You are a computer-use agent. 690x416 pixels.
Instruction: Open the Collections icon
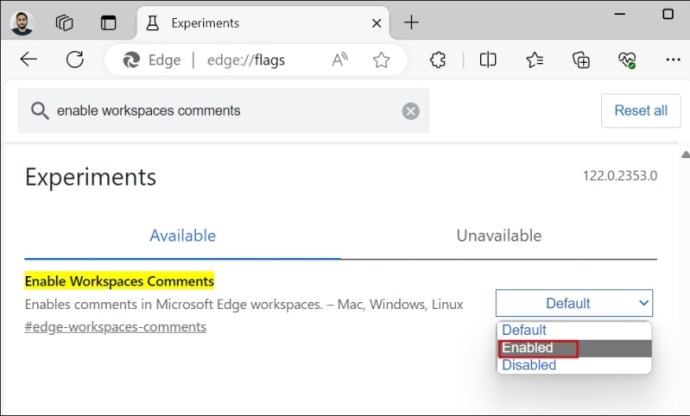pos(581,60)
